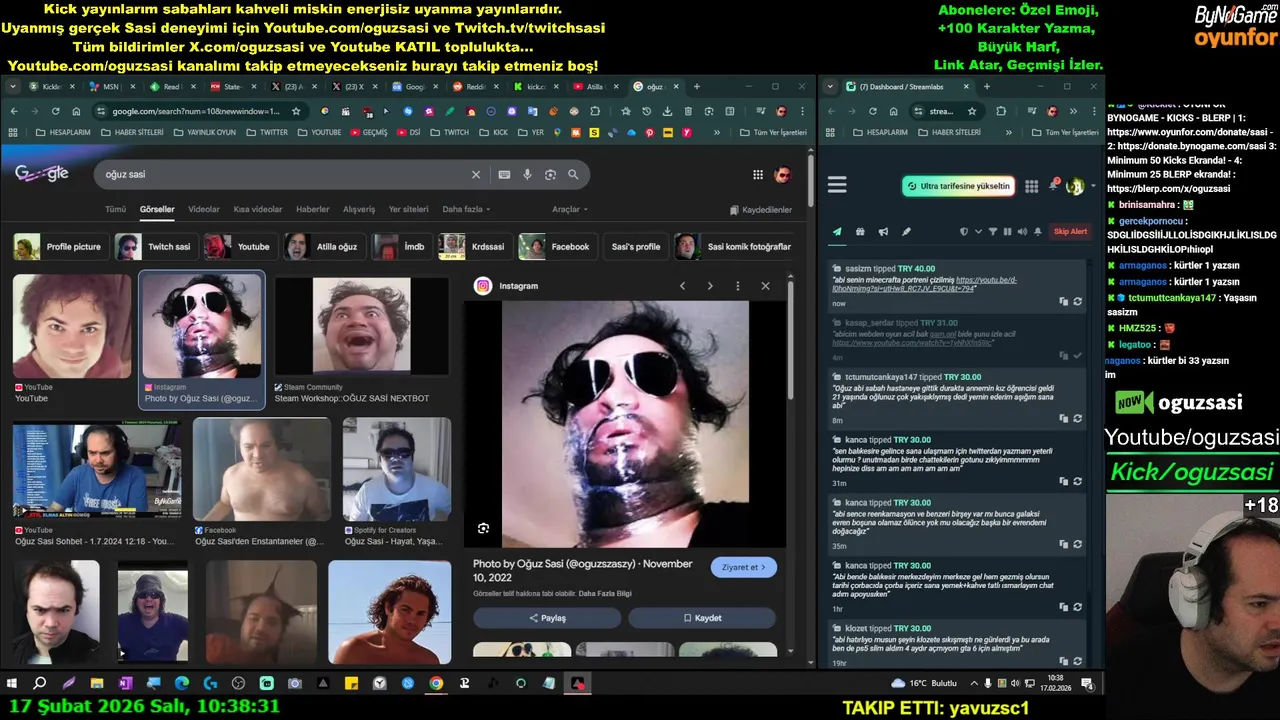The image size is (1280, 720).
Task: Open the Streamlabs app grid icon
Action: coord(1031,186)
